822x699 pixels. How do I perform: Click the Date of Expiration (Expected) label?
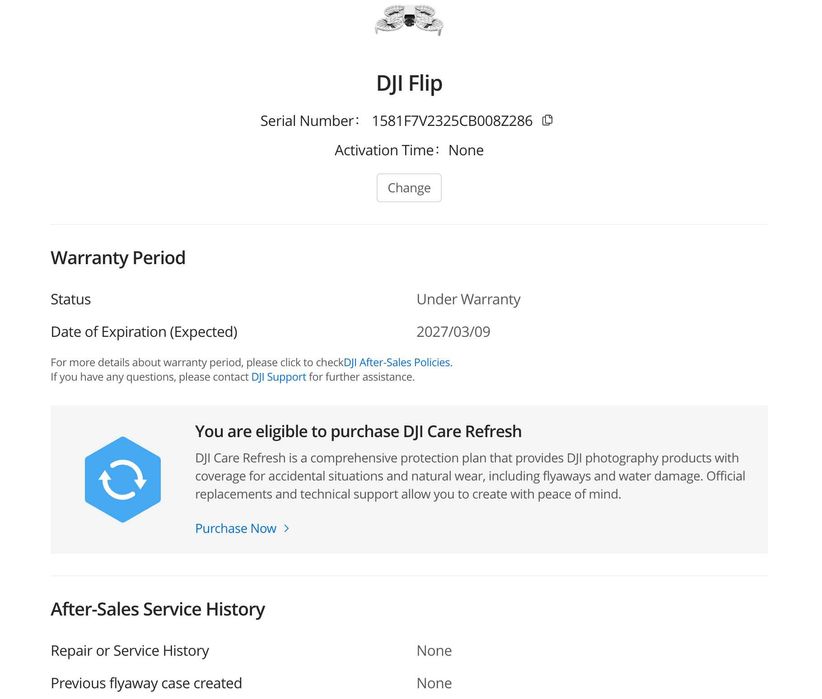(144, 332)
